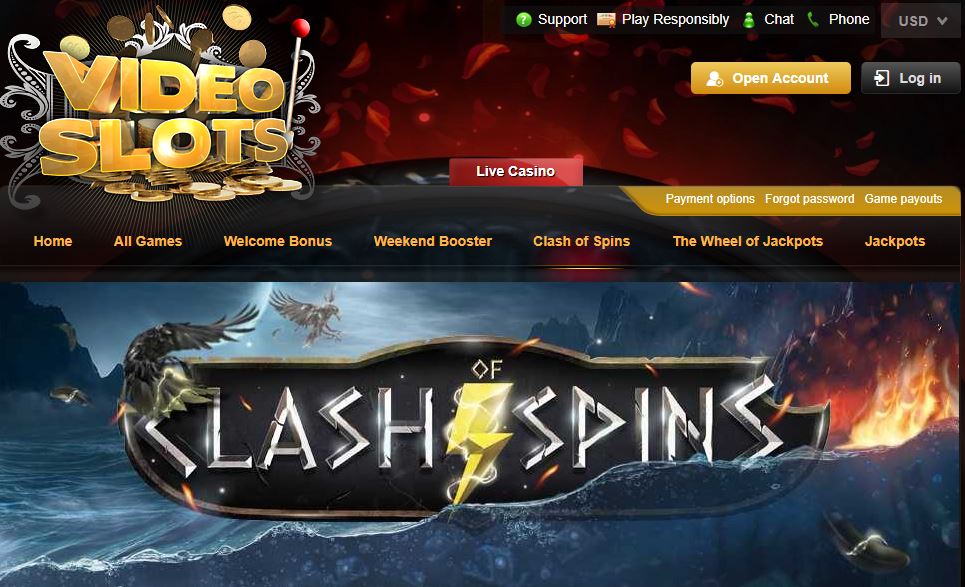Go to Welcome Bonus page
This screenshot has width=965, height=587.
[278, 241]
